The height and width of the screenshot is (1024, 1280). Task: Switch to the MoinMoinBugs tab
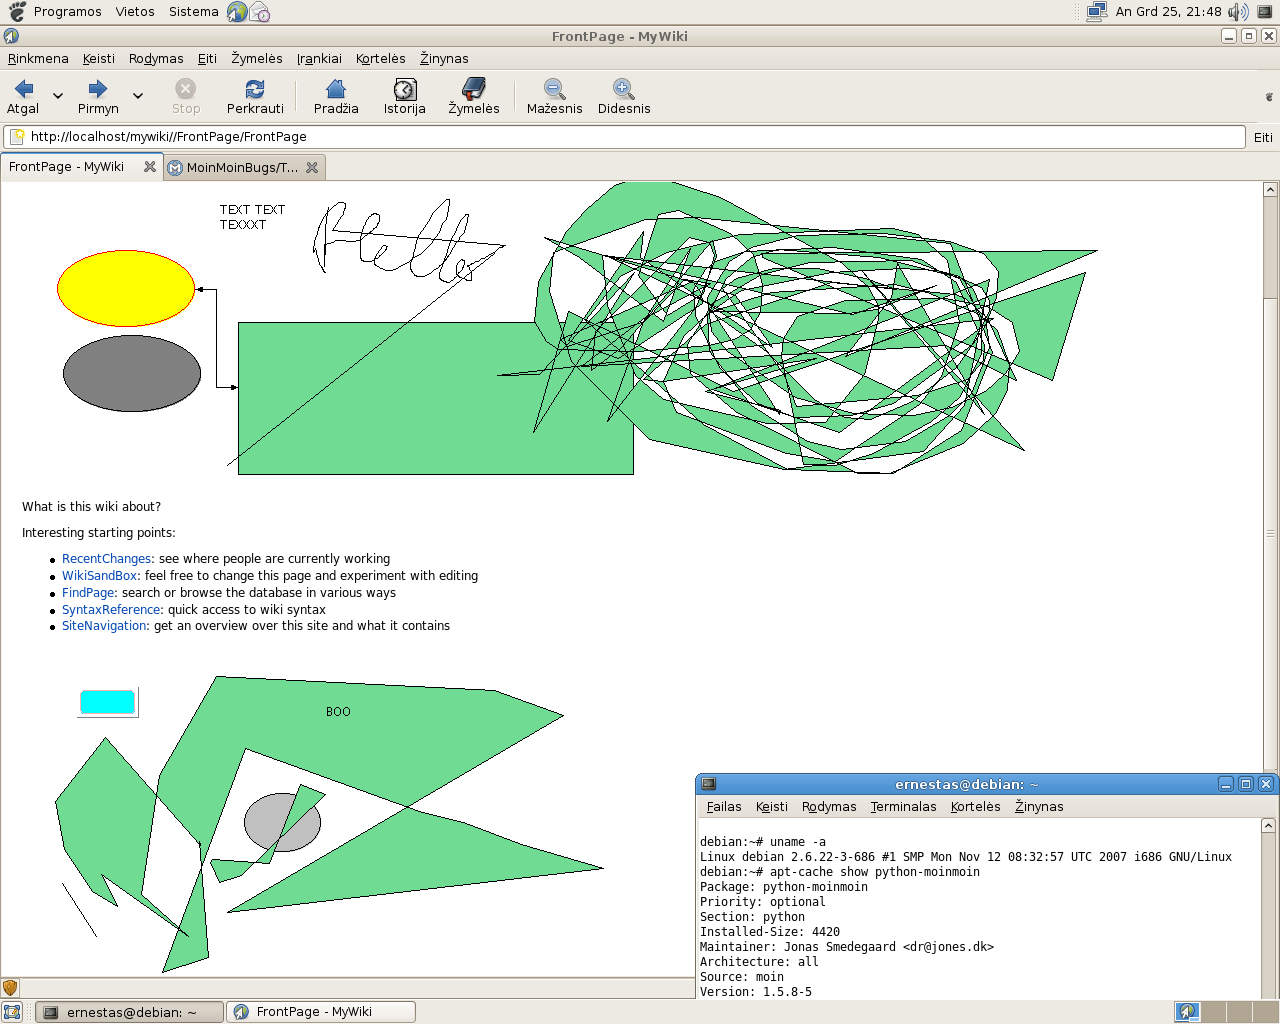pos(242,168)
